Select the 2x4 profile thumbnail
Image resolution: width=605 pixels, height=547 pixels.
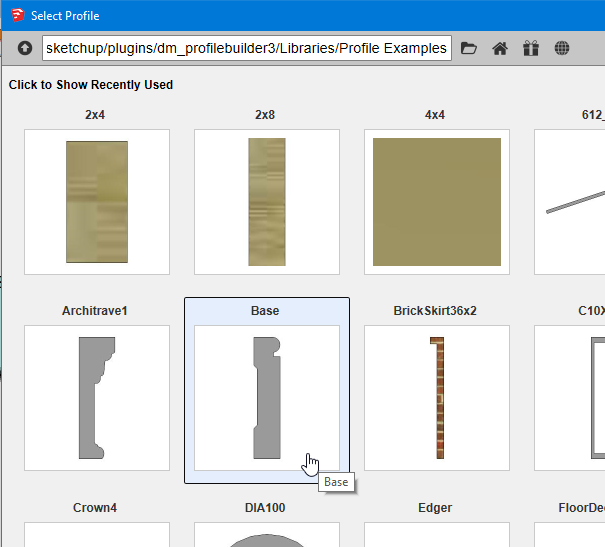[x=97, y=202]
